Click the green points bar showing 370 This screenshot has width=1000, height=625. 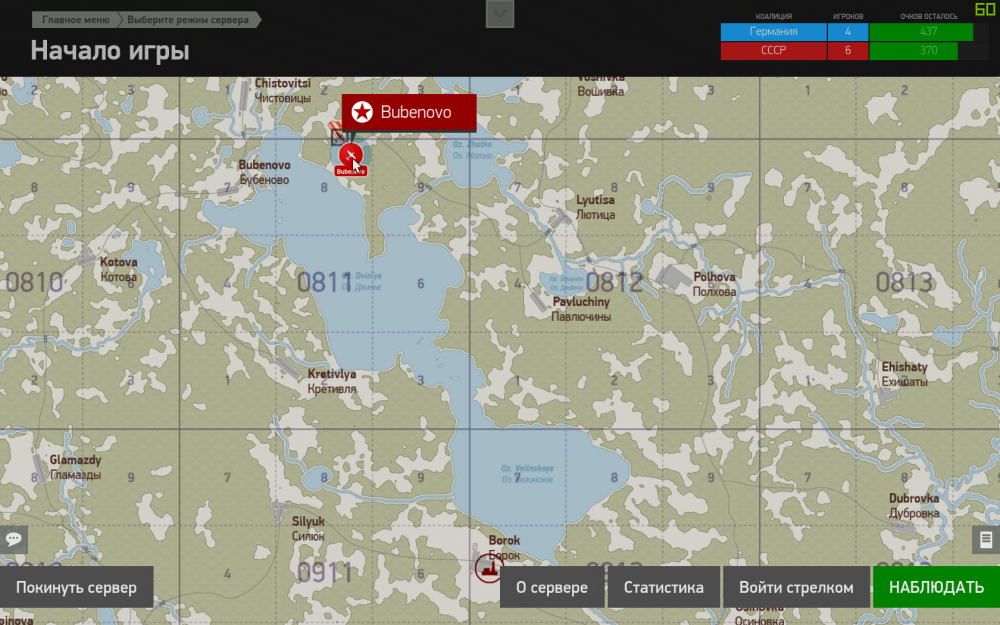coord(917,49)
